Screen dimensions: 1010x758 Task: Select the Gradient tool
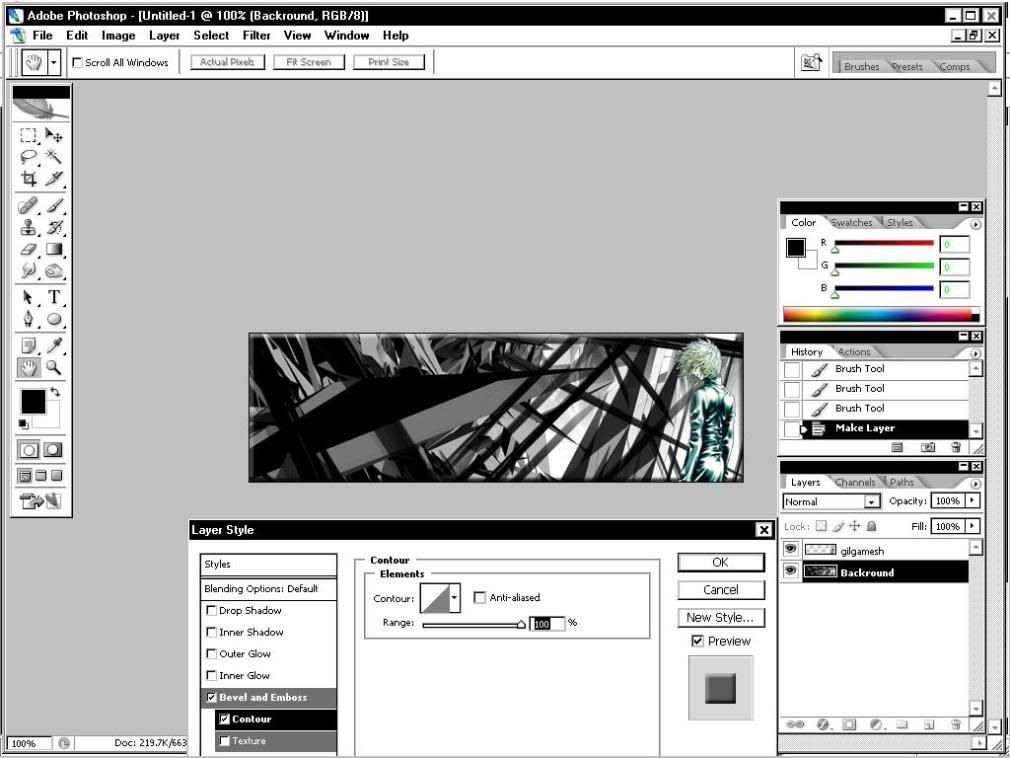point(54,249)
